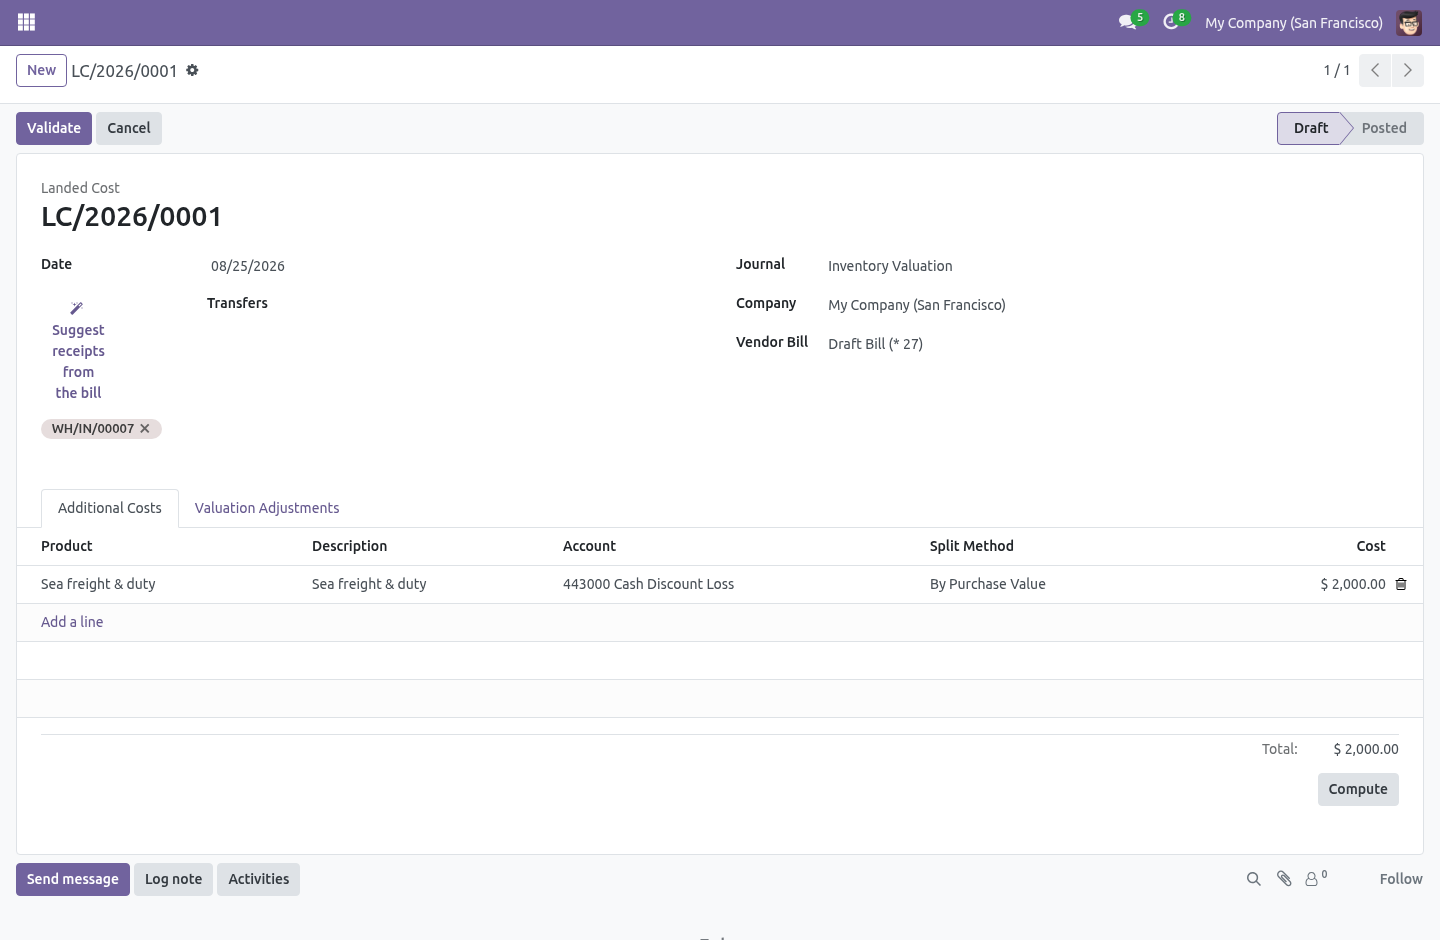
Task: Remove the WH/IN/00007 transfer tag
Action: pyautogui.click(x=145, y=428)
